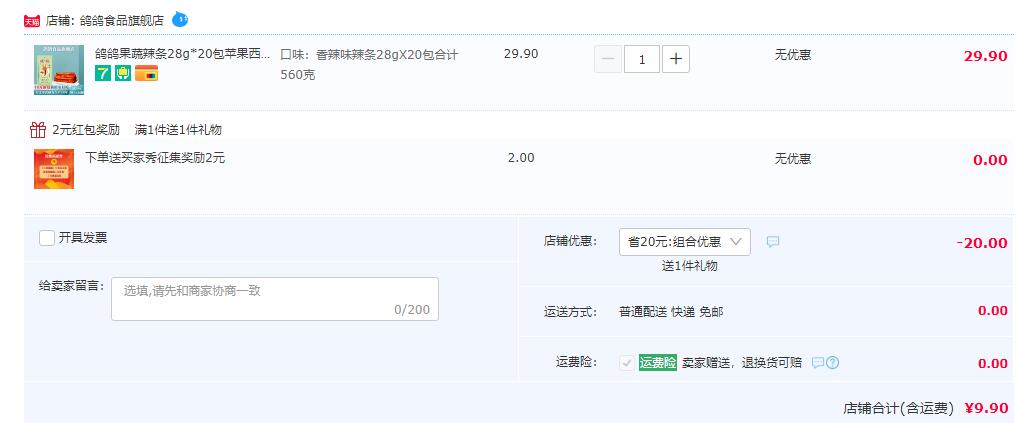Click the 0/200 character counter
The width and height of the screenshot is (1020, 423).
[x=412, y=310]
